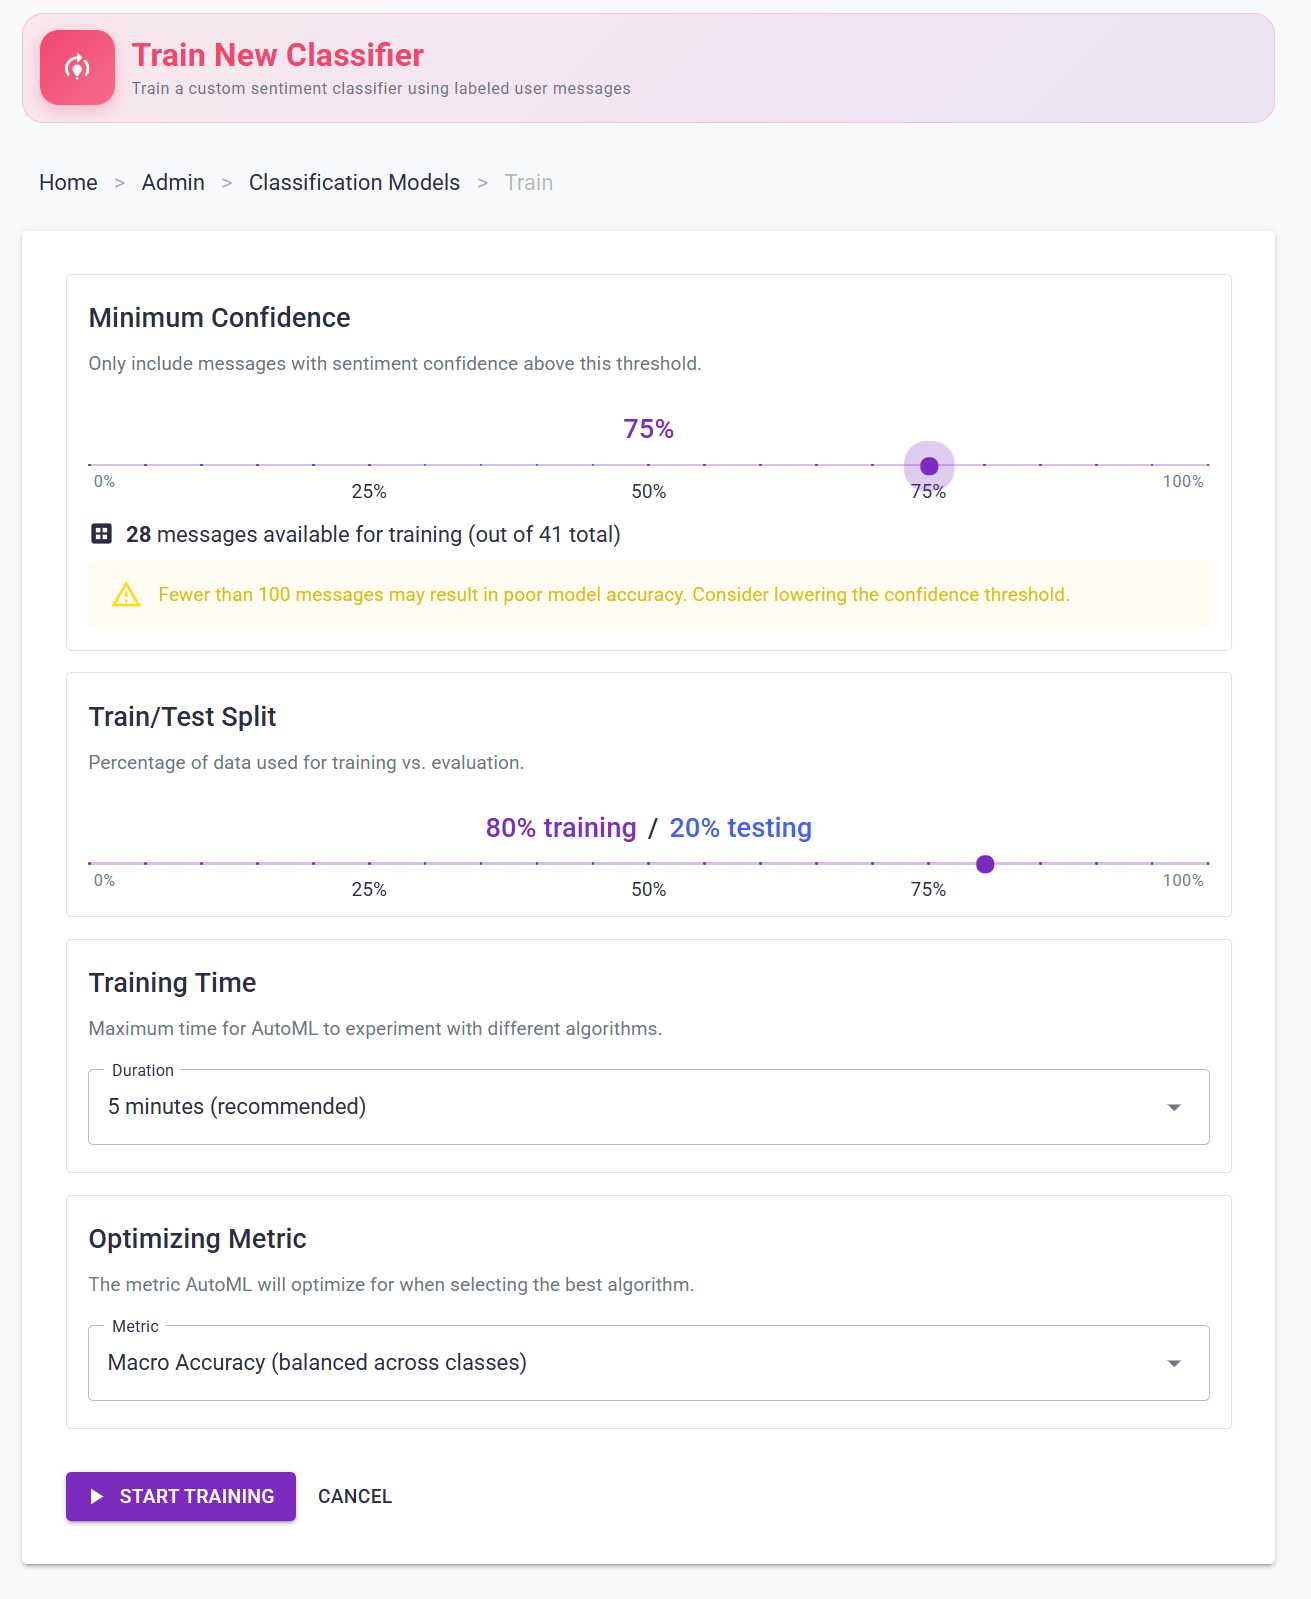This screenshot has height=1599, width=1311.
Task: Set Minimum Confidence slider to 25% mark
Action: pos(369,465)
